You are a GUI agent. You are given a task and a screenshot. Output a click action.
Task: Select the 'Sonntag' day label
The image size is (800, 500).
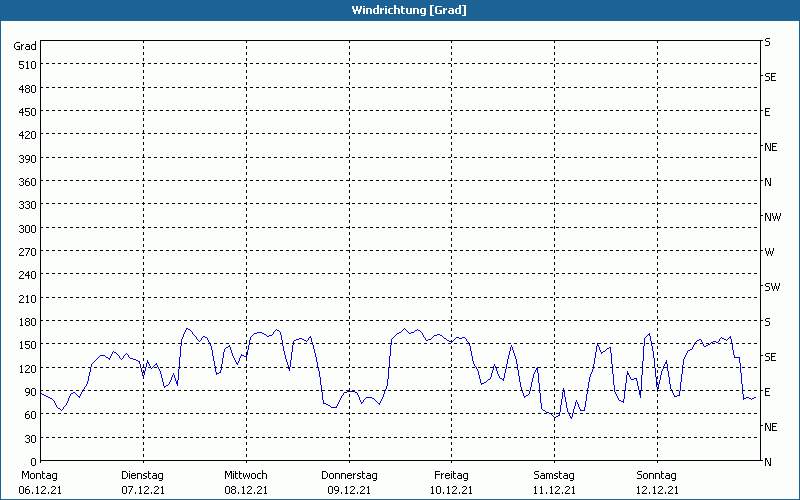(657, 476)
